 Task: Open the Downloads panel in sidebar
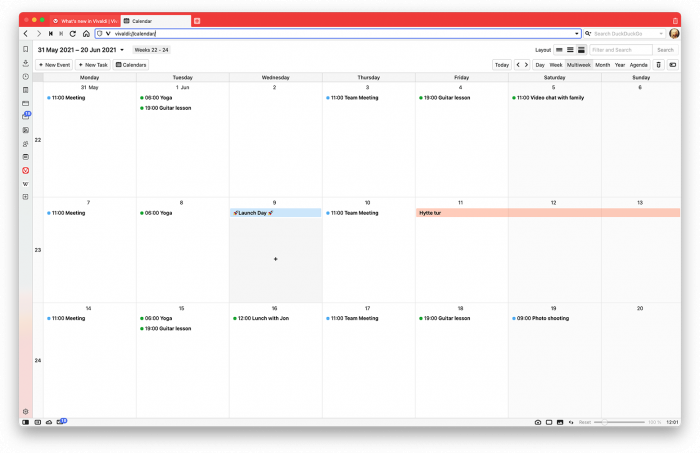coord(25,63)
